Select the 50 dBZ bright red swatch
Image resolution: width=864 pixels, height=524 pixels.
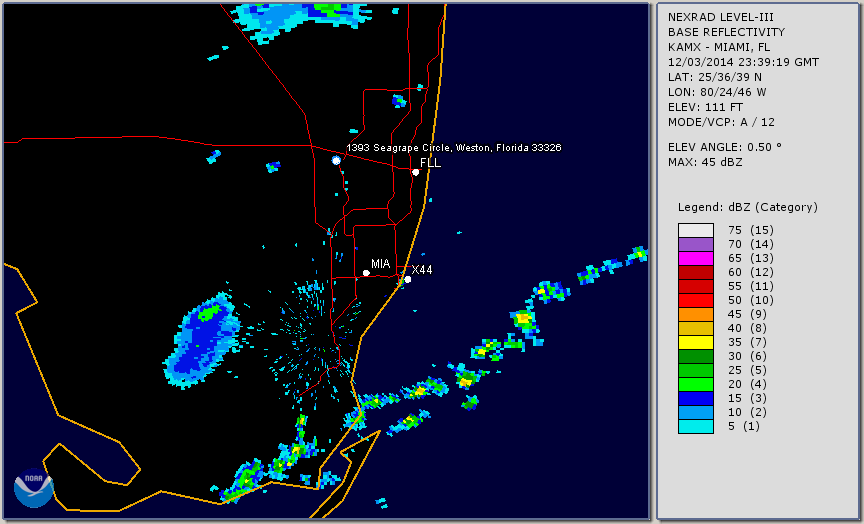coord(696,300)
